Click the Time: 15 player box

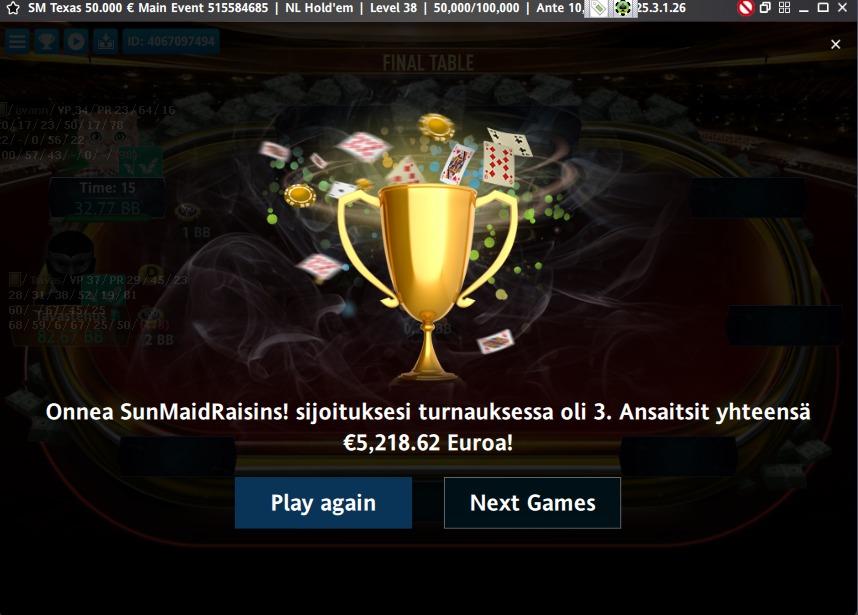pos(107,198)
